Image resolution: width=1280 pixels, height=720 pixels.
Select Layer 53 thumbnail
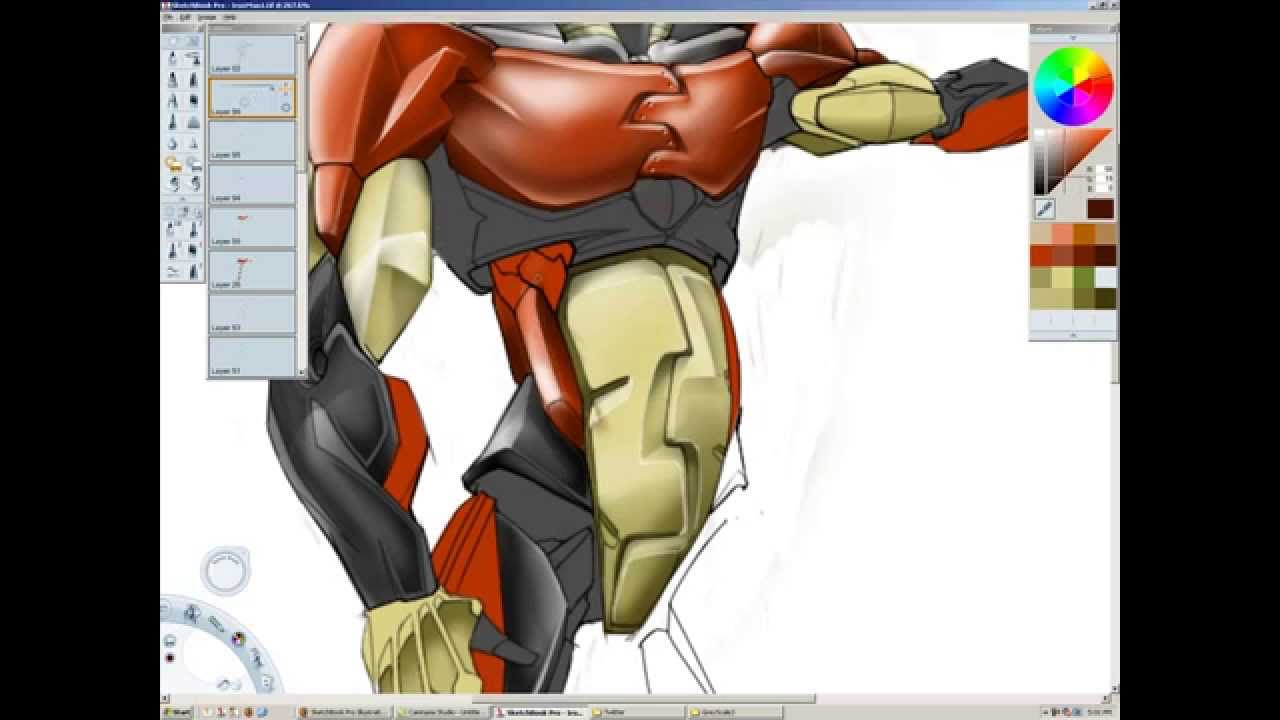(252, 313)
